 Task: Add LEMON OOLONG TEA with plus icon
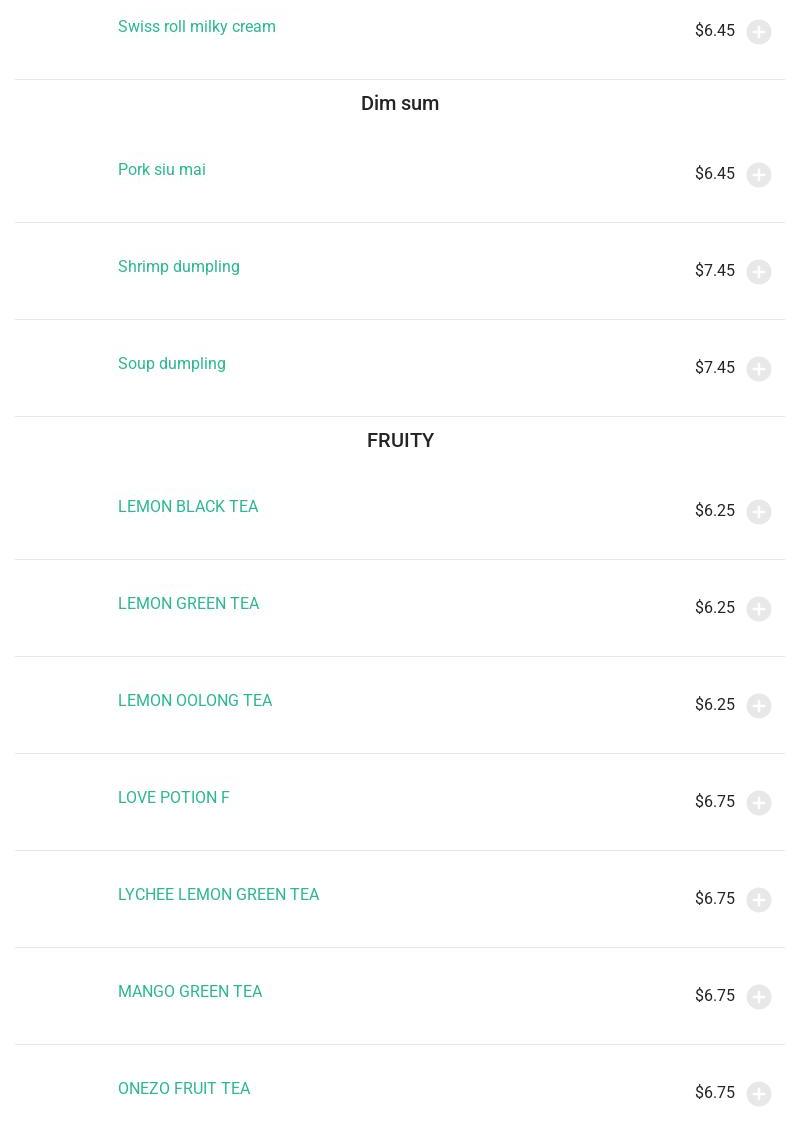pyautogui.click(x=759, y=706)
